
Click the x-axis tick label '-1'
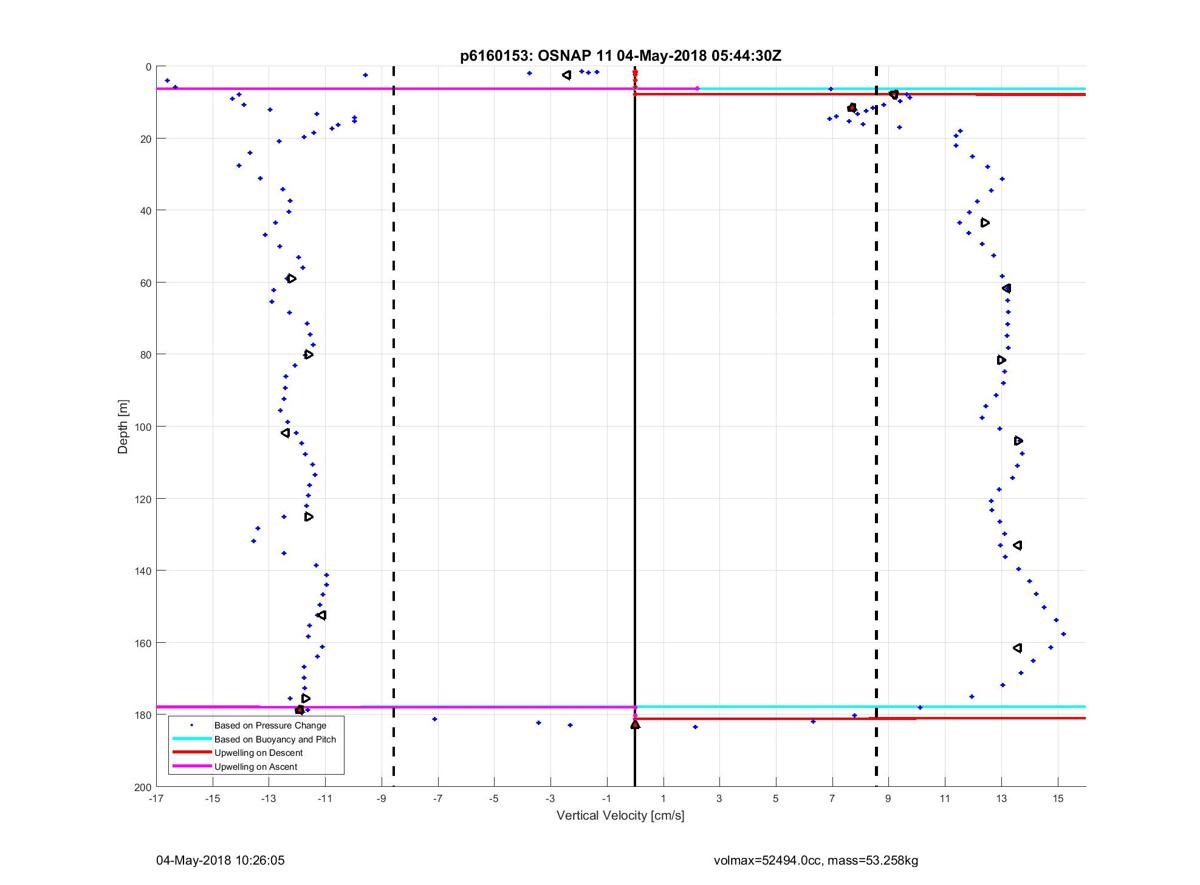click(x=607, y=799)
